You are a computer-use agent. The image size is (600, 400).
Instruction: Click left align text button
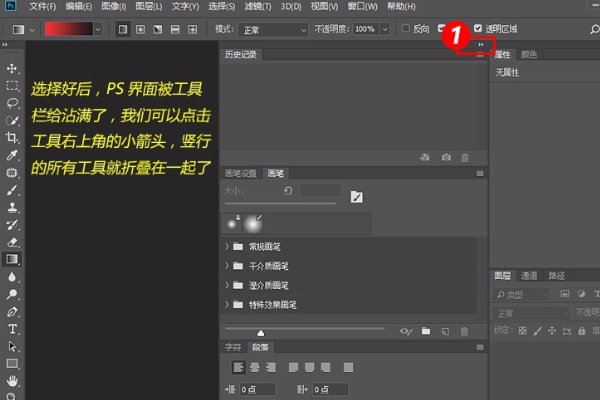click(x=238, y=367)
